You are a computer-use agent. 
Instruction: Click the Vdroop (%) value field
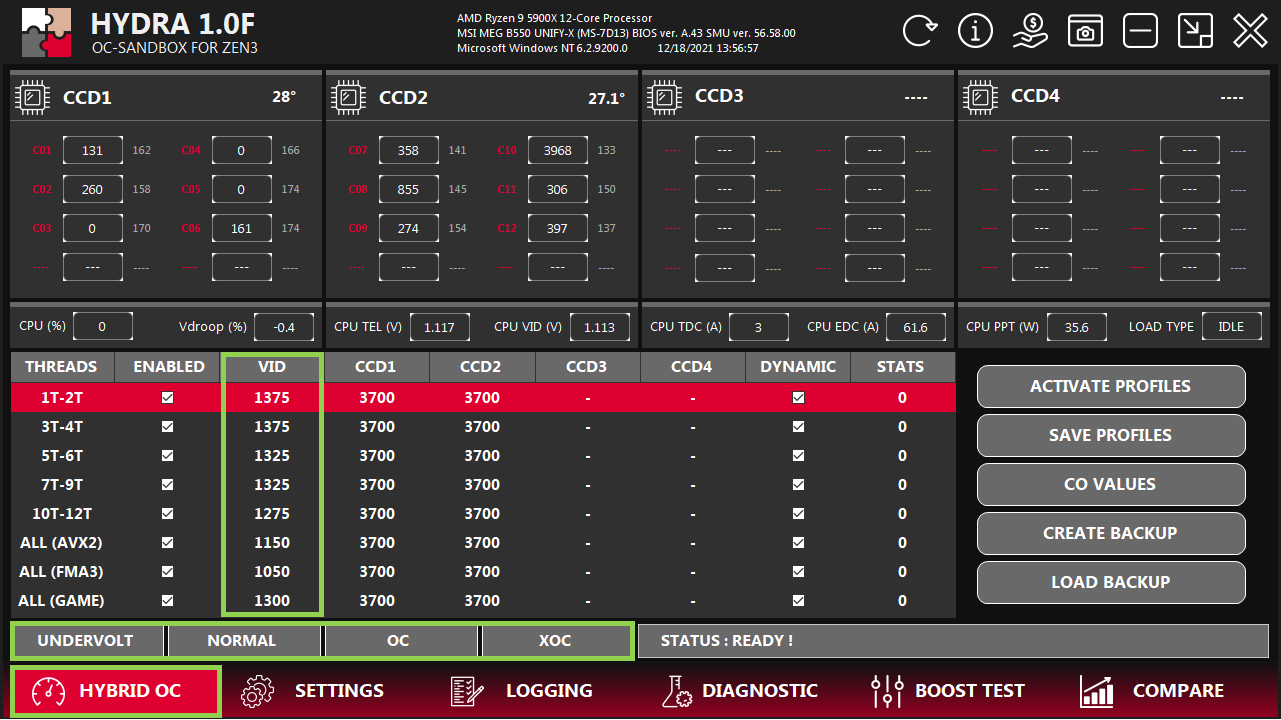(x=284, y=327)
